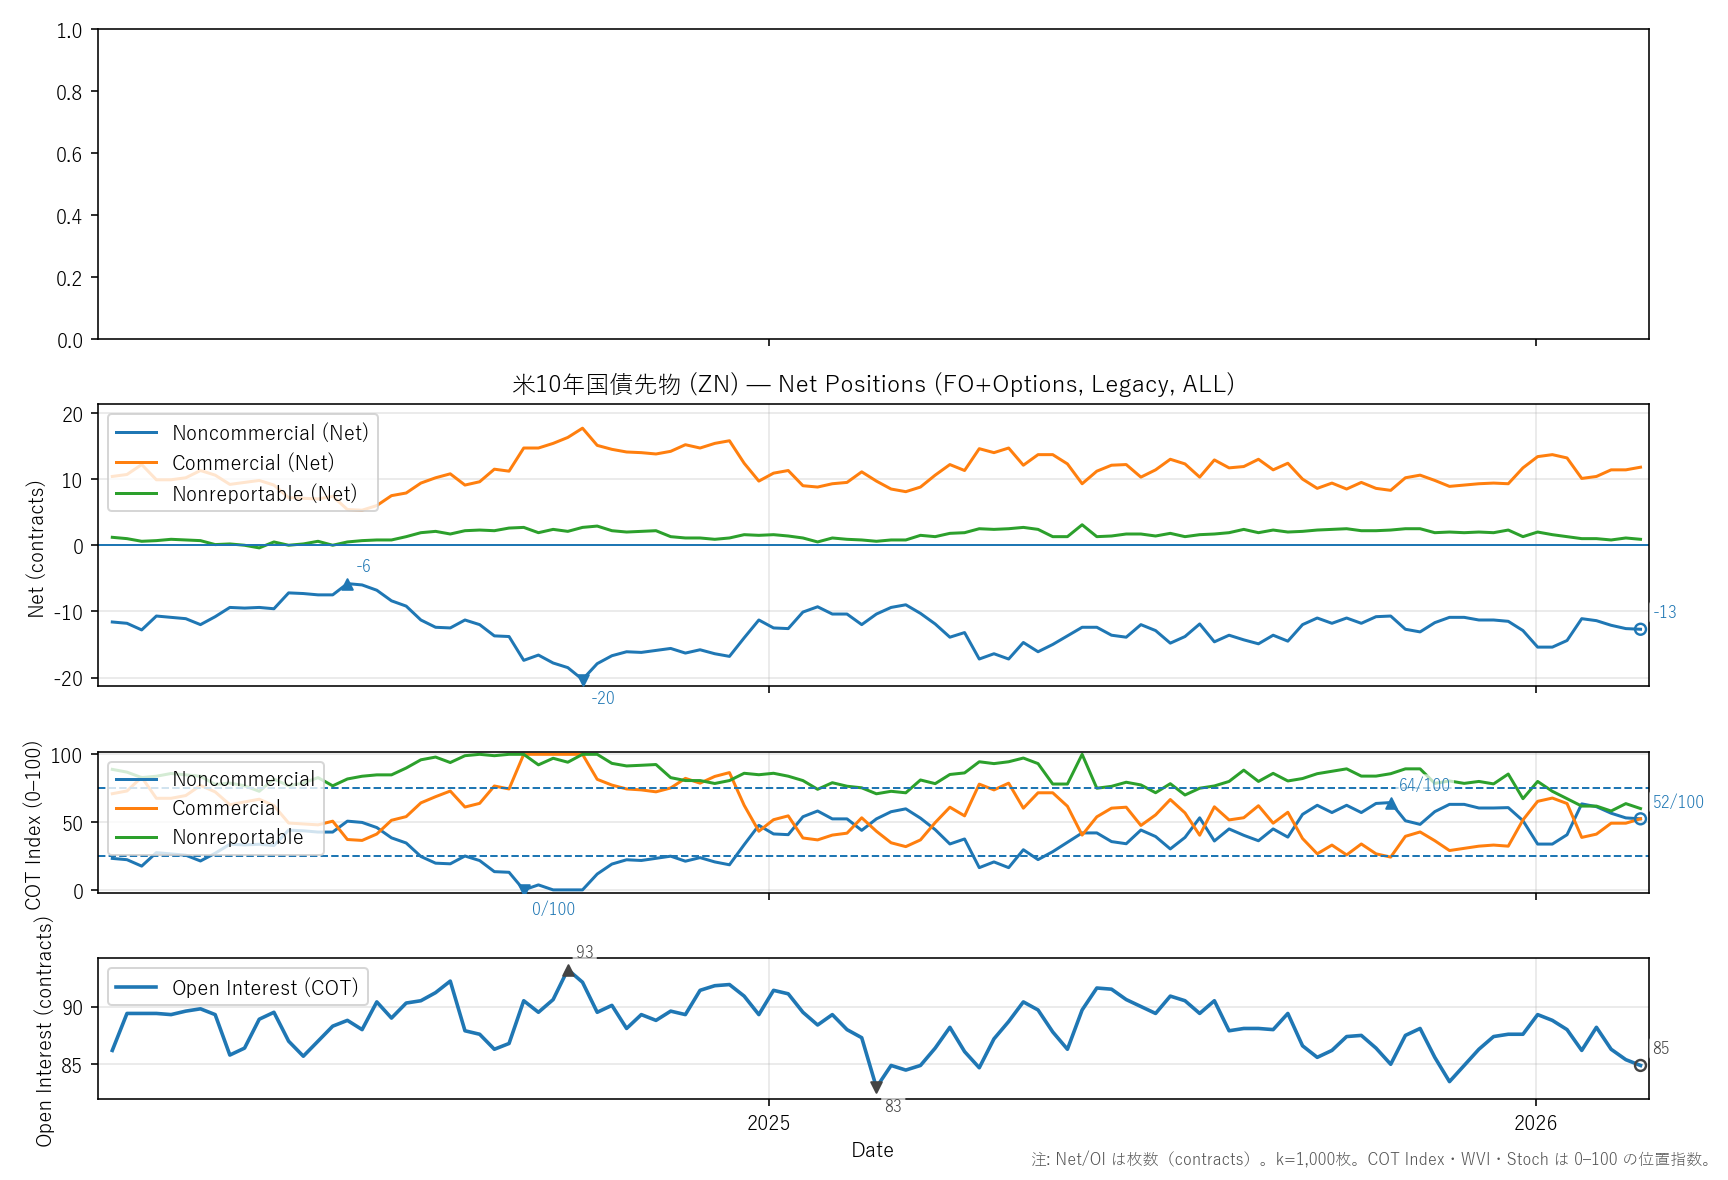This screenshot has height=1180, width=1728.
Task: Select the Commercial entry in the COT Index legend
Action: point(226,808)
